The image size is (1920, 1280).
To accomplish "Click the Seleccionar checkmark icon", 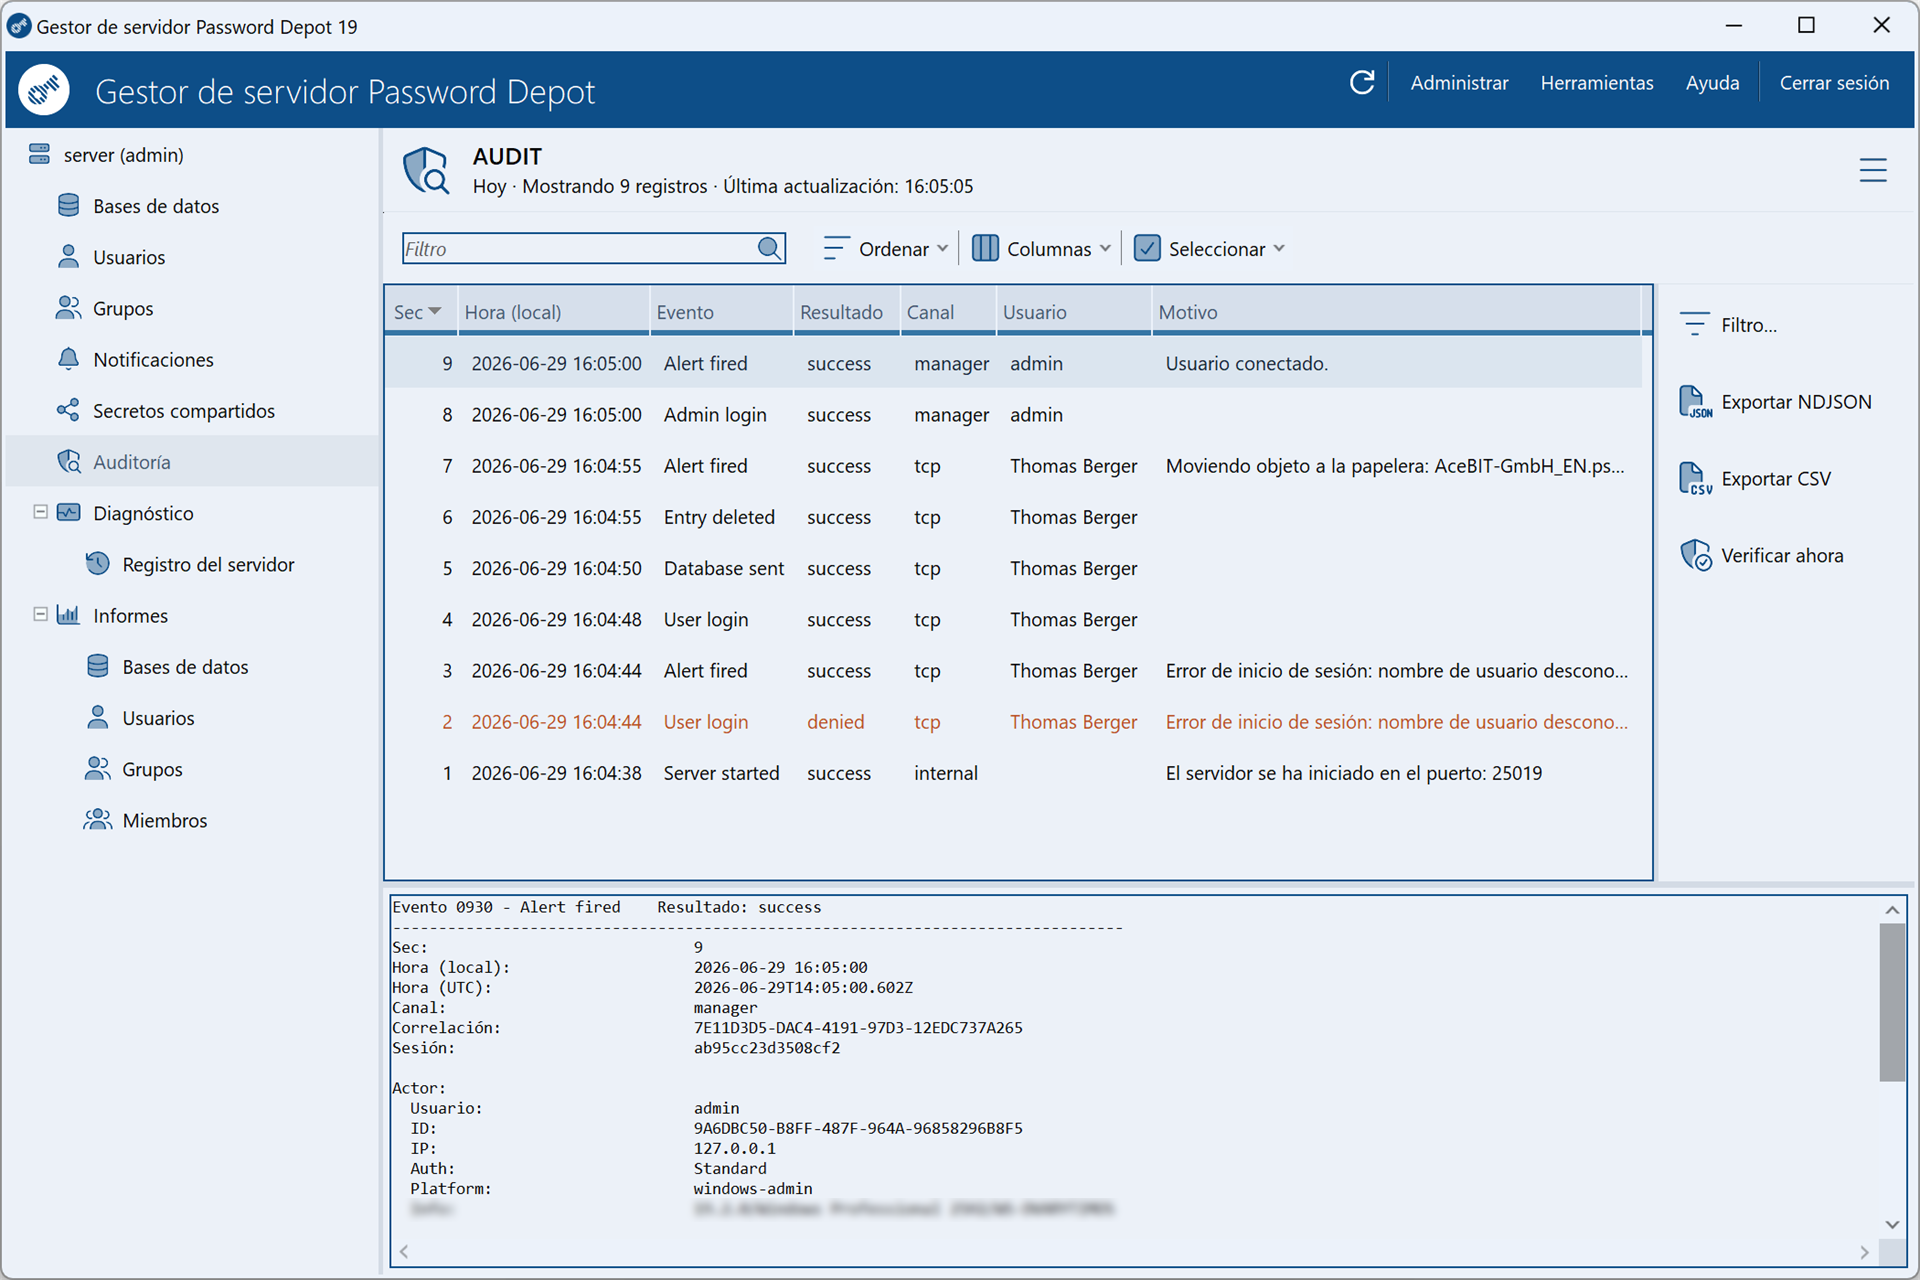I will click(1147, 248).
